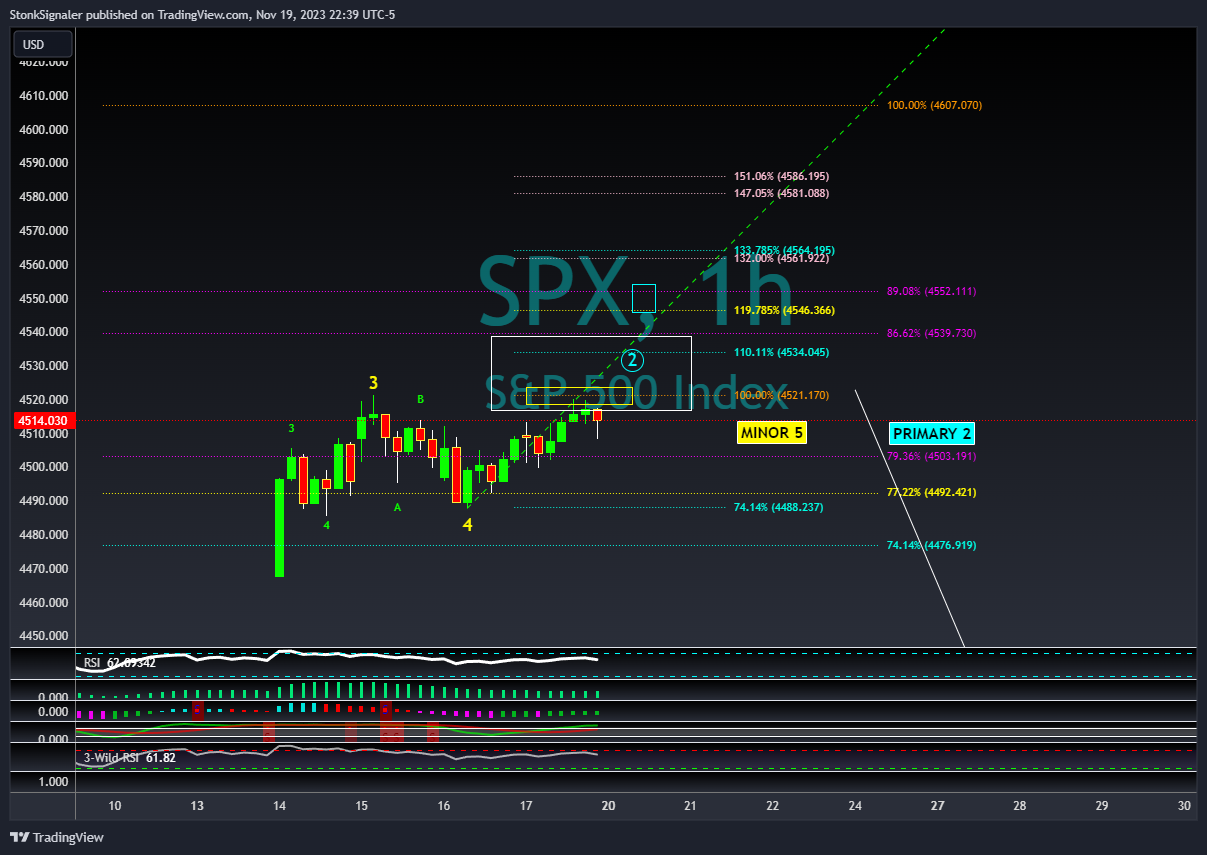
Task: Click the 151.06% (4586.195) fib label
Action: [781, 176]
